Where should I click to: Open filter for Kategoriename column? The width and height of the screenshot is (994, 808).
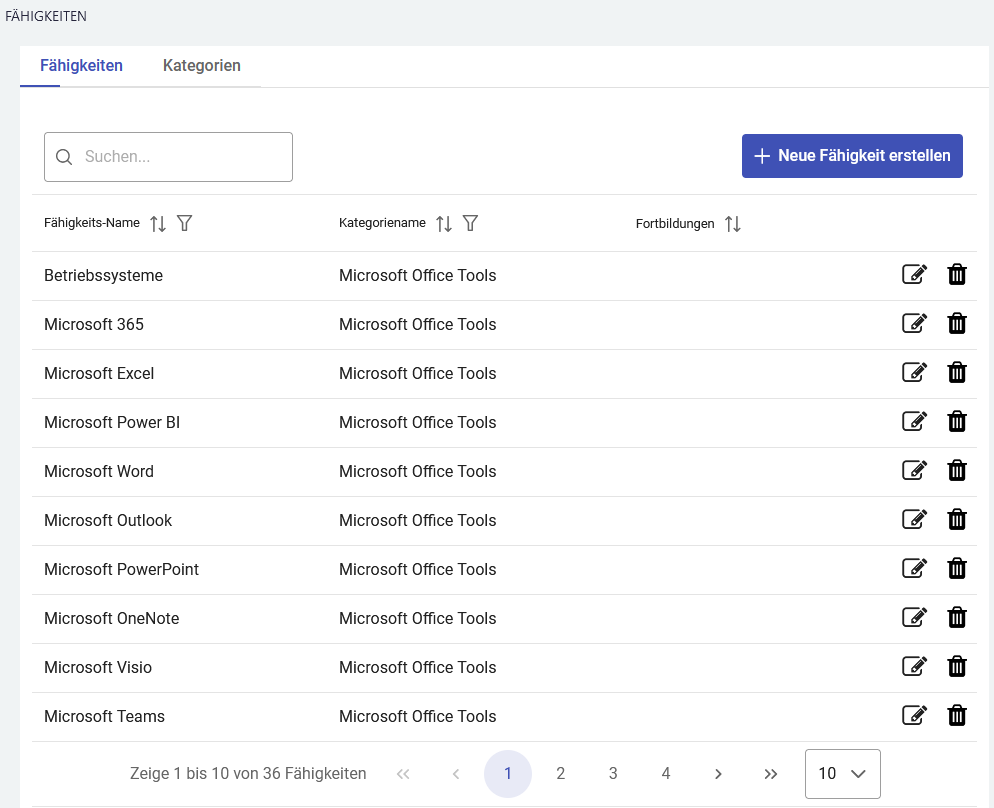point(470,223)
